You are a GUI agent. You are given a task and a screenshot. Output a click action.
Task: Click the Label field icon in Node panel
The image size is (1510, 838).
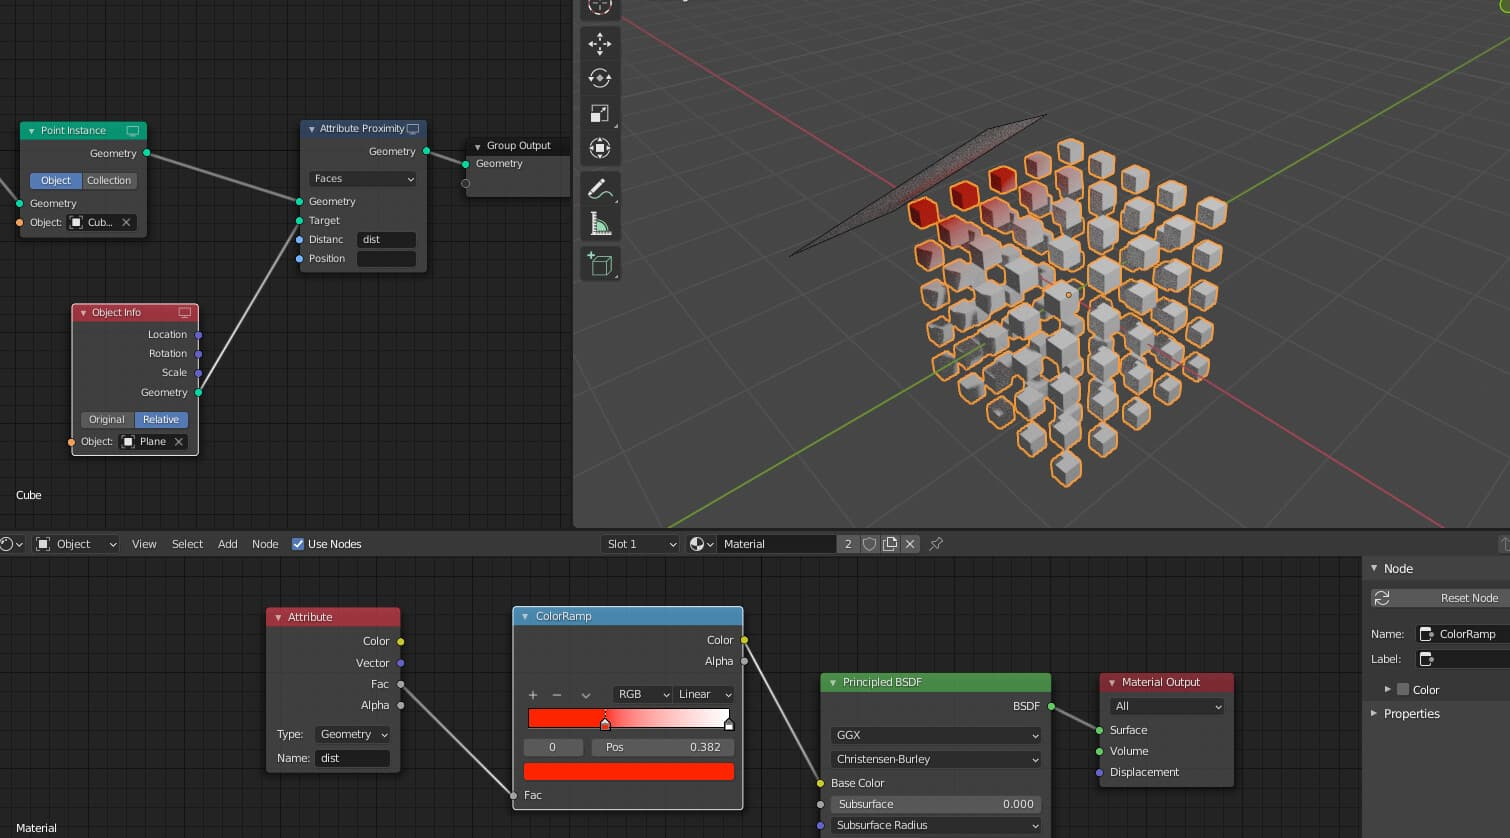click(1427, 659)
